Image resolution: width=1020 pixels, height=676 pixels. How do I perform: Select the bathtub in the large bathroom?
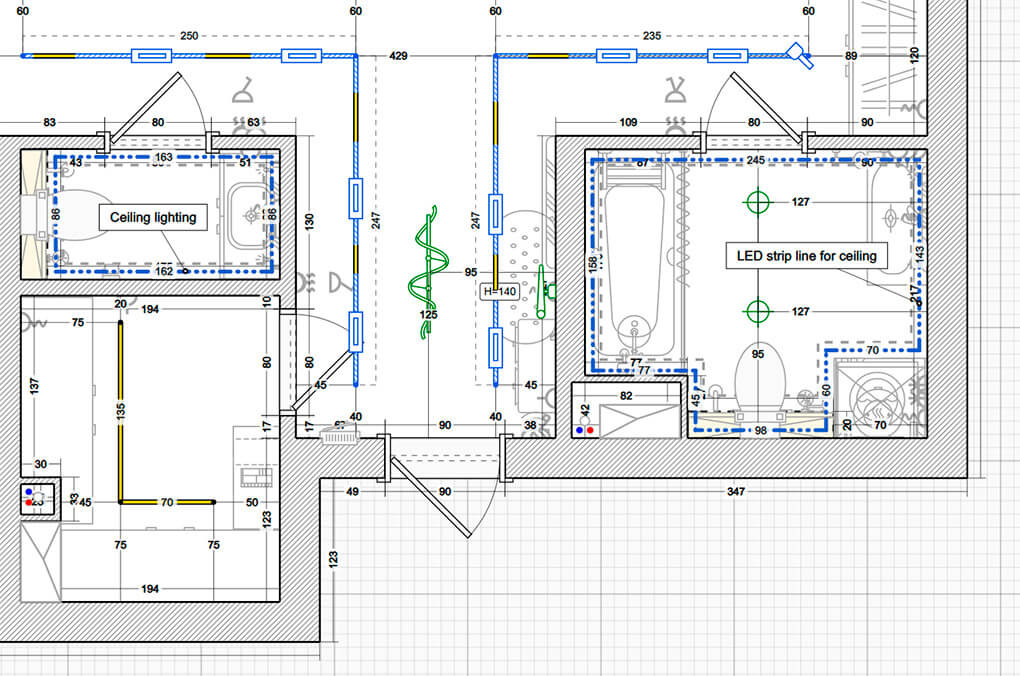tap(635, 265)
